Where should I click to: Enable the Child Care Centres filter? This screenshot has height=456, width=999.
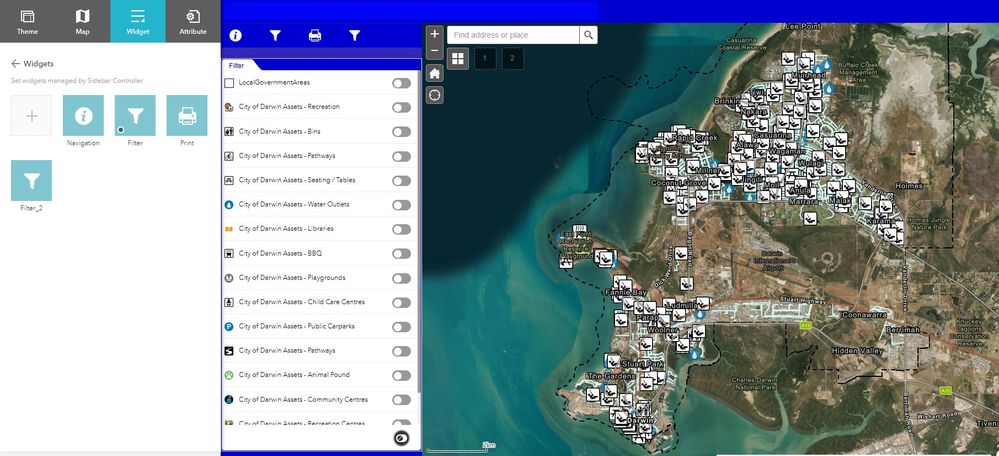click(x=401, y=303)
